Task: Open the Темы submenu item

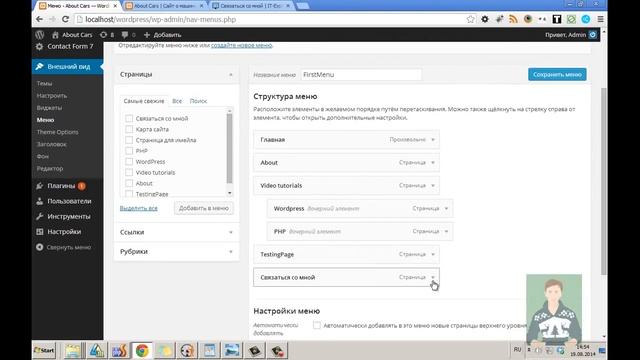Action: click(x=44, y=83)
